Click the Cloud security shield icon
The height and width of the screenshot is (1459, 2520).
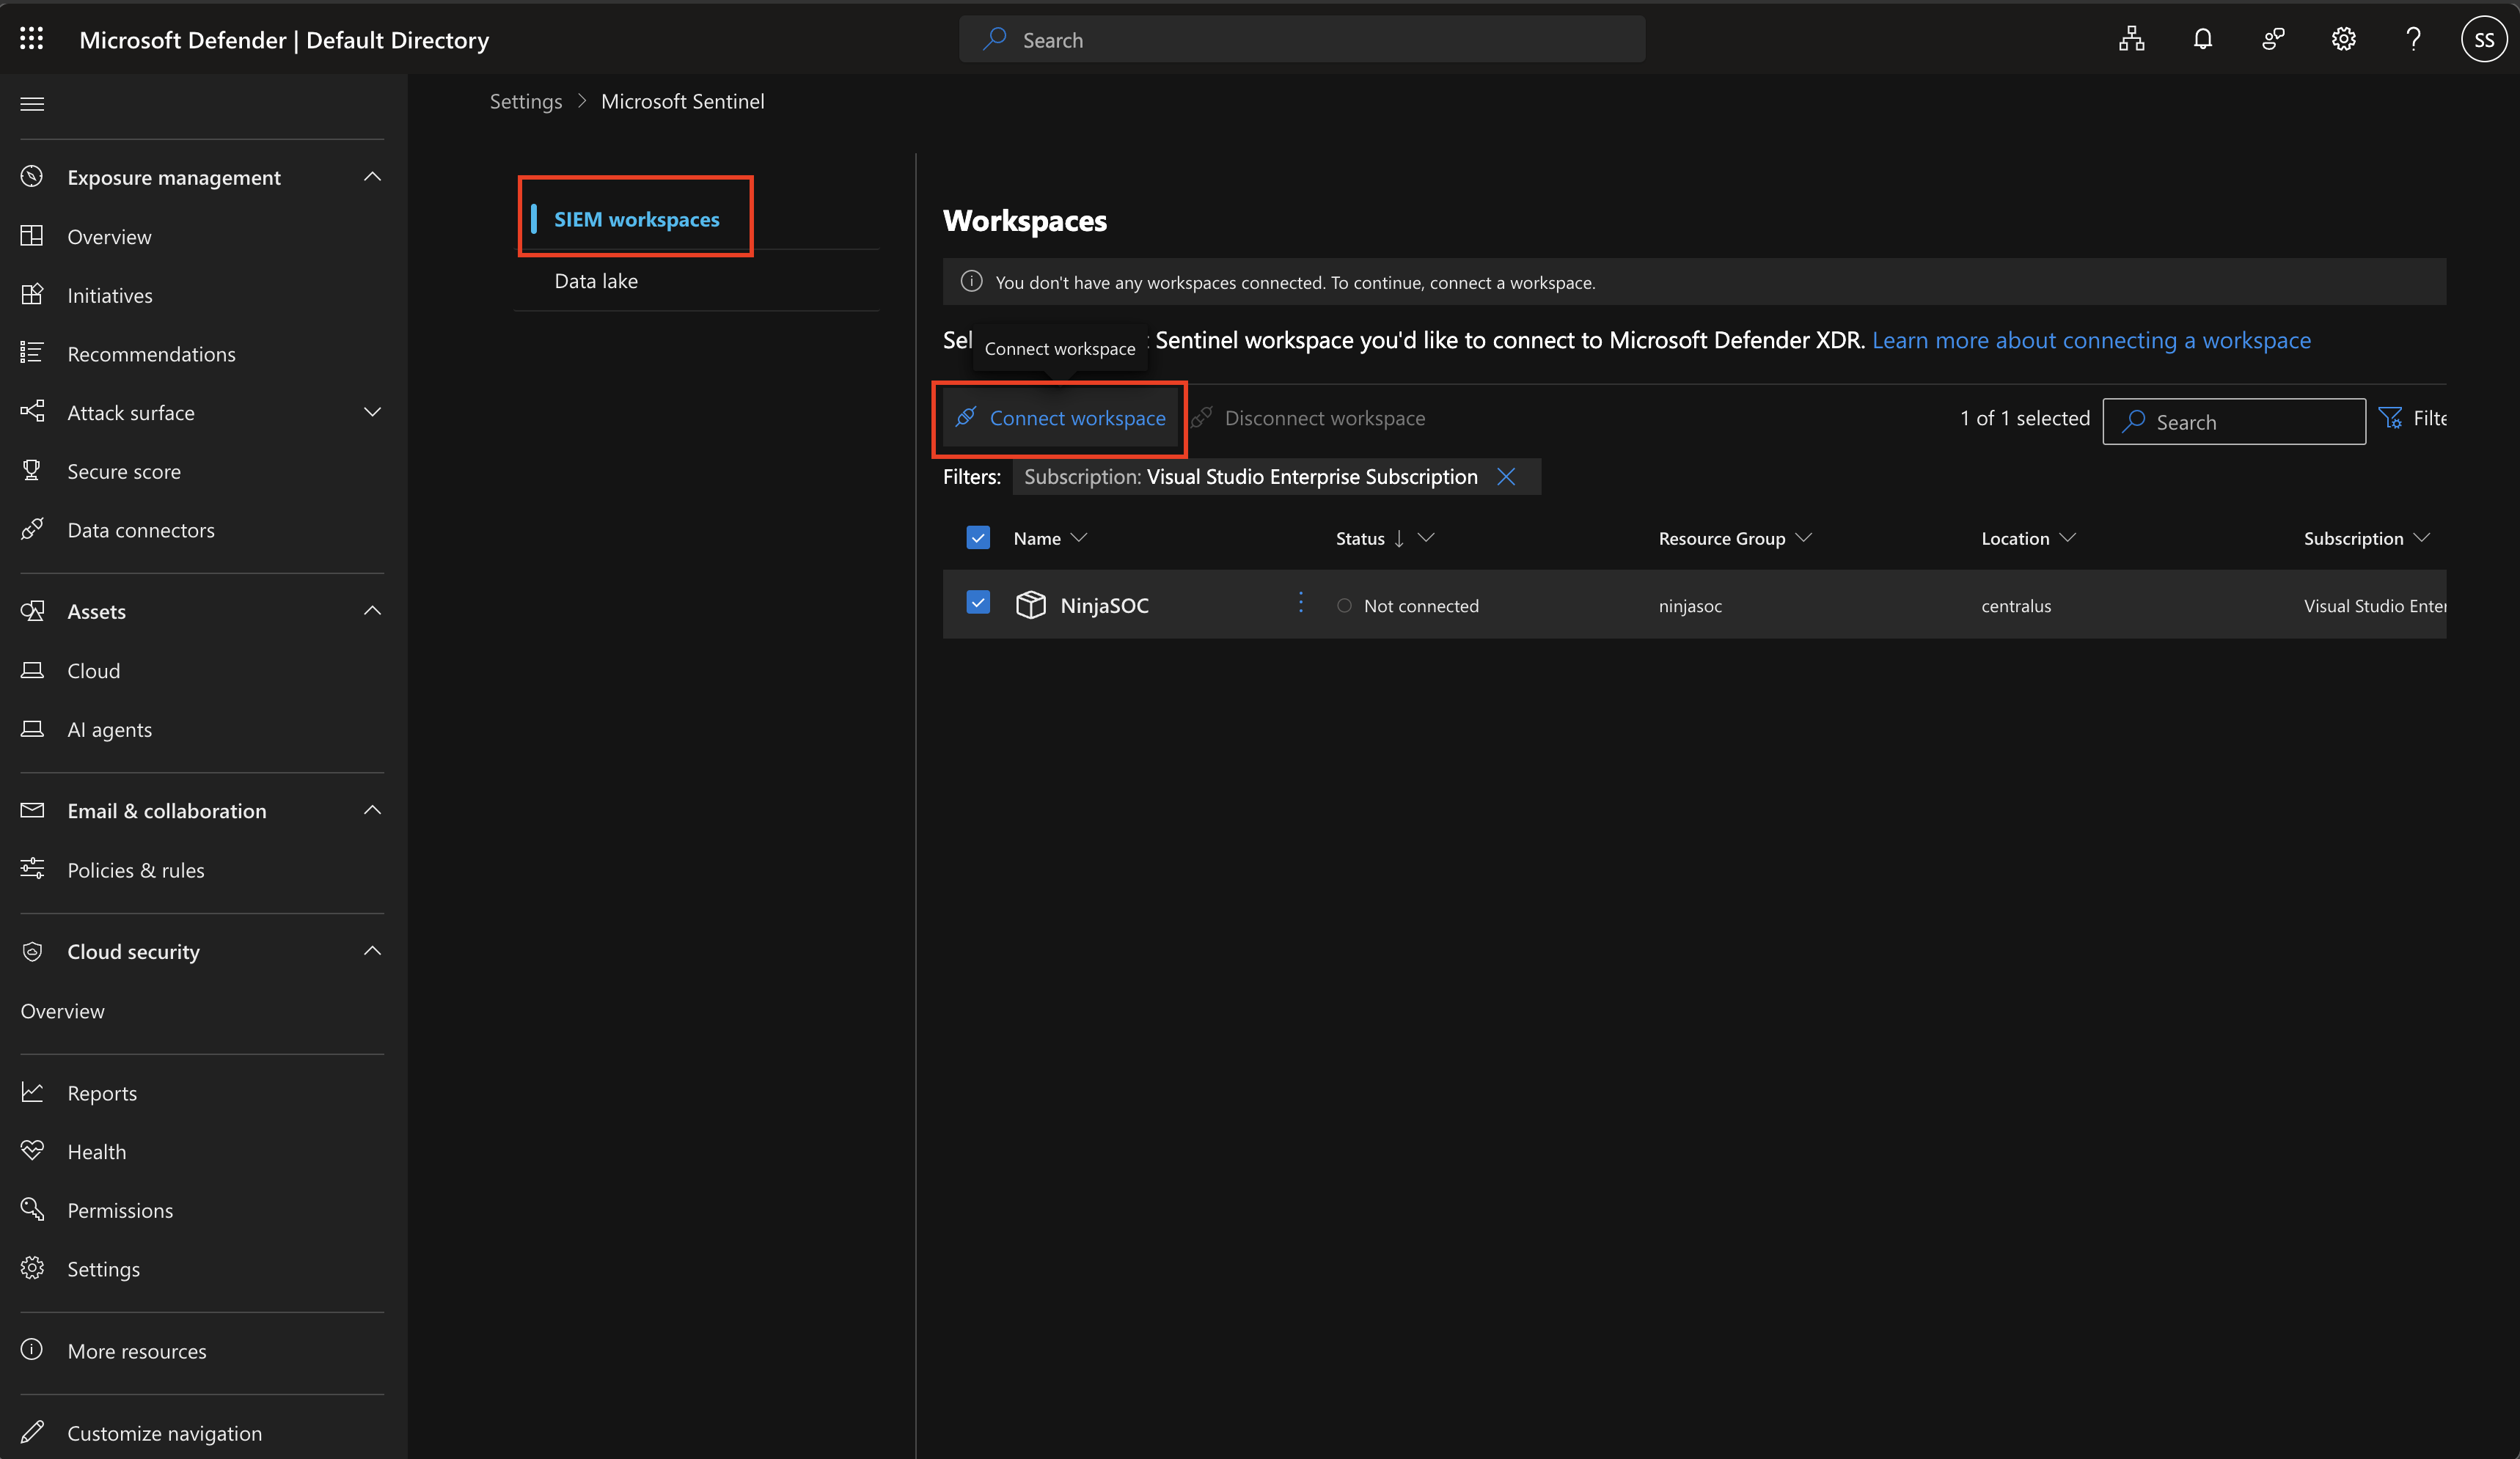pyautogui.click(x=32, y=951)
